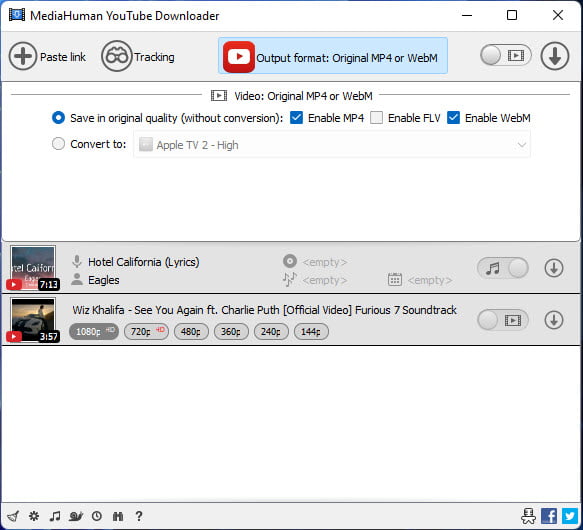Maximize the MediaHuman YouTube Downloader window
This screenshot has height=530, width=583.
512,15
